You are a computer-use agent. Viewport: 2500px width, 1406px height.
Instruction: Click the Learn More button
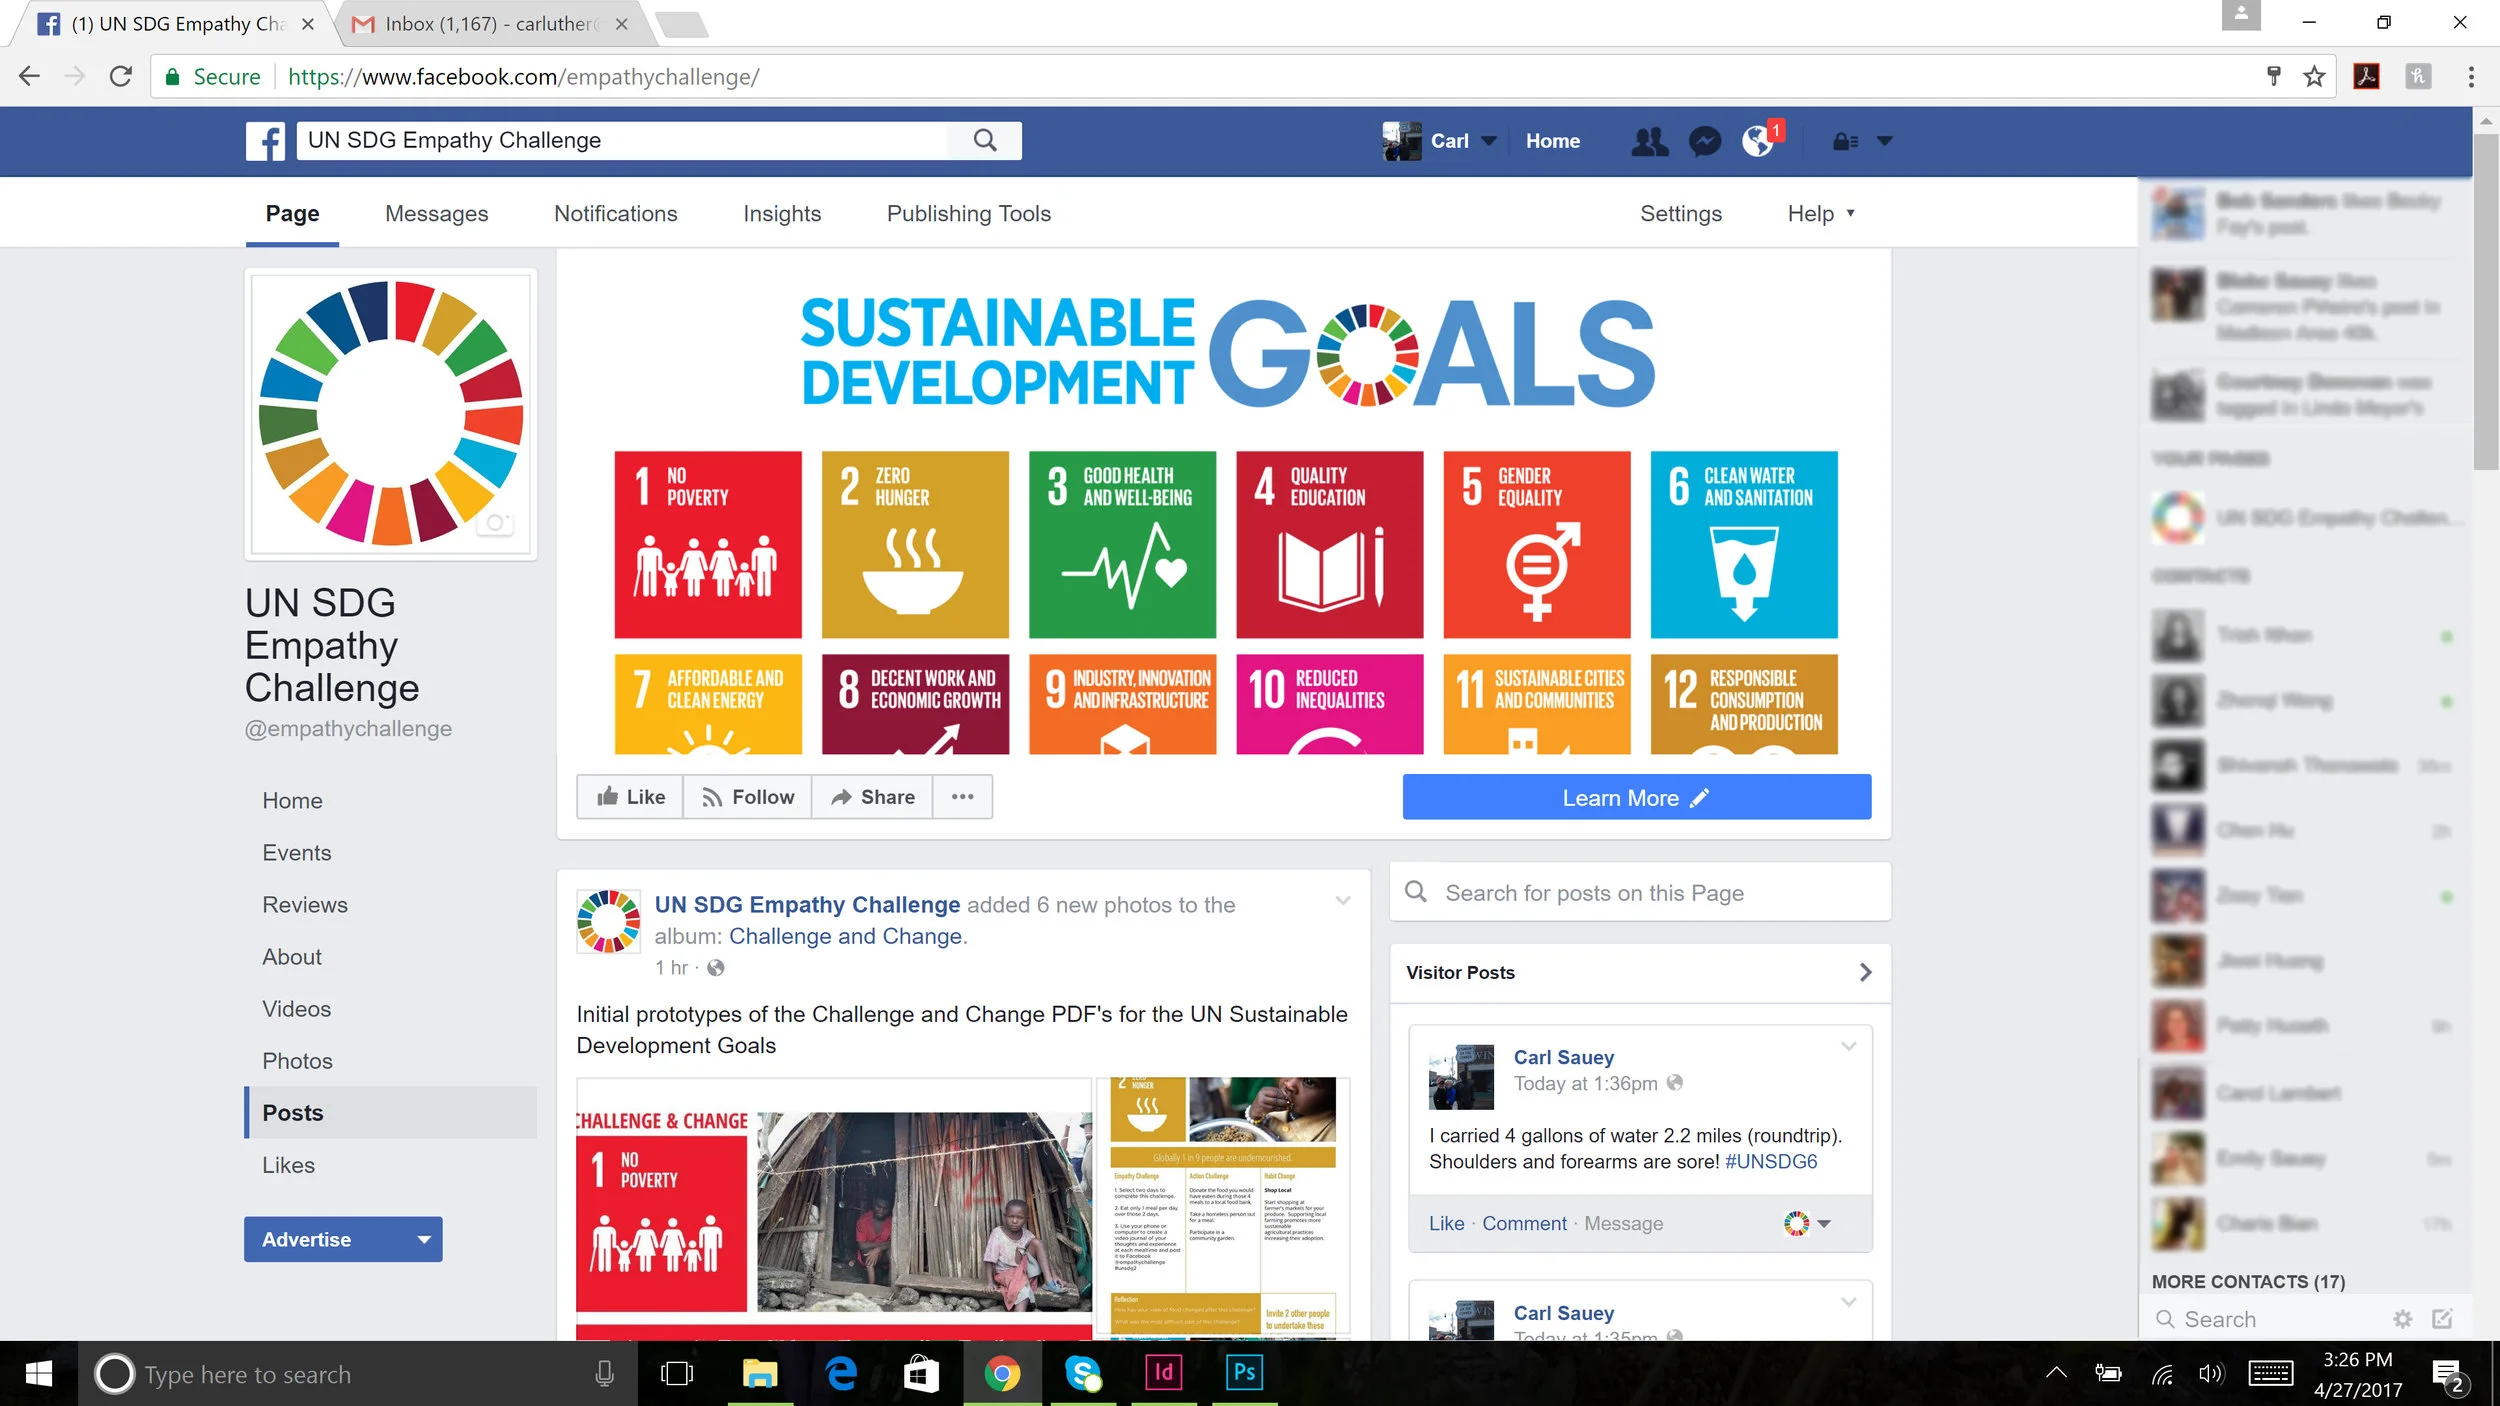(x=1636, y=798)
